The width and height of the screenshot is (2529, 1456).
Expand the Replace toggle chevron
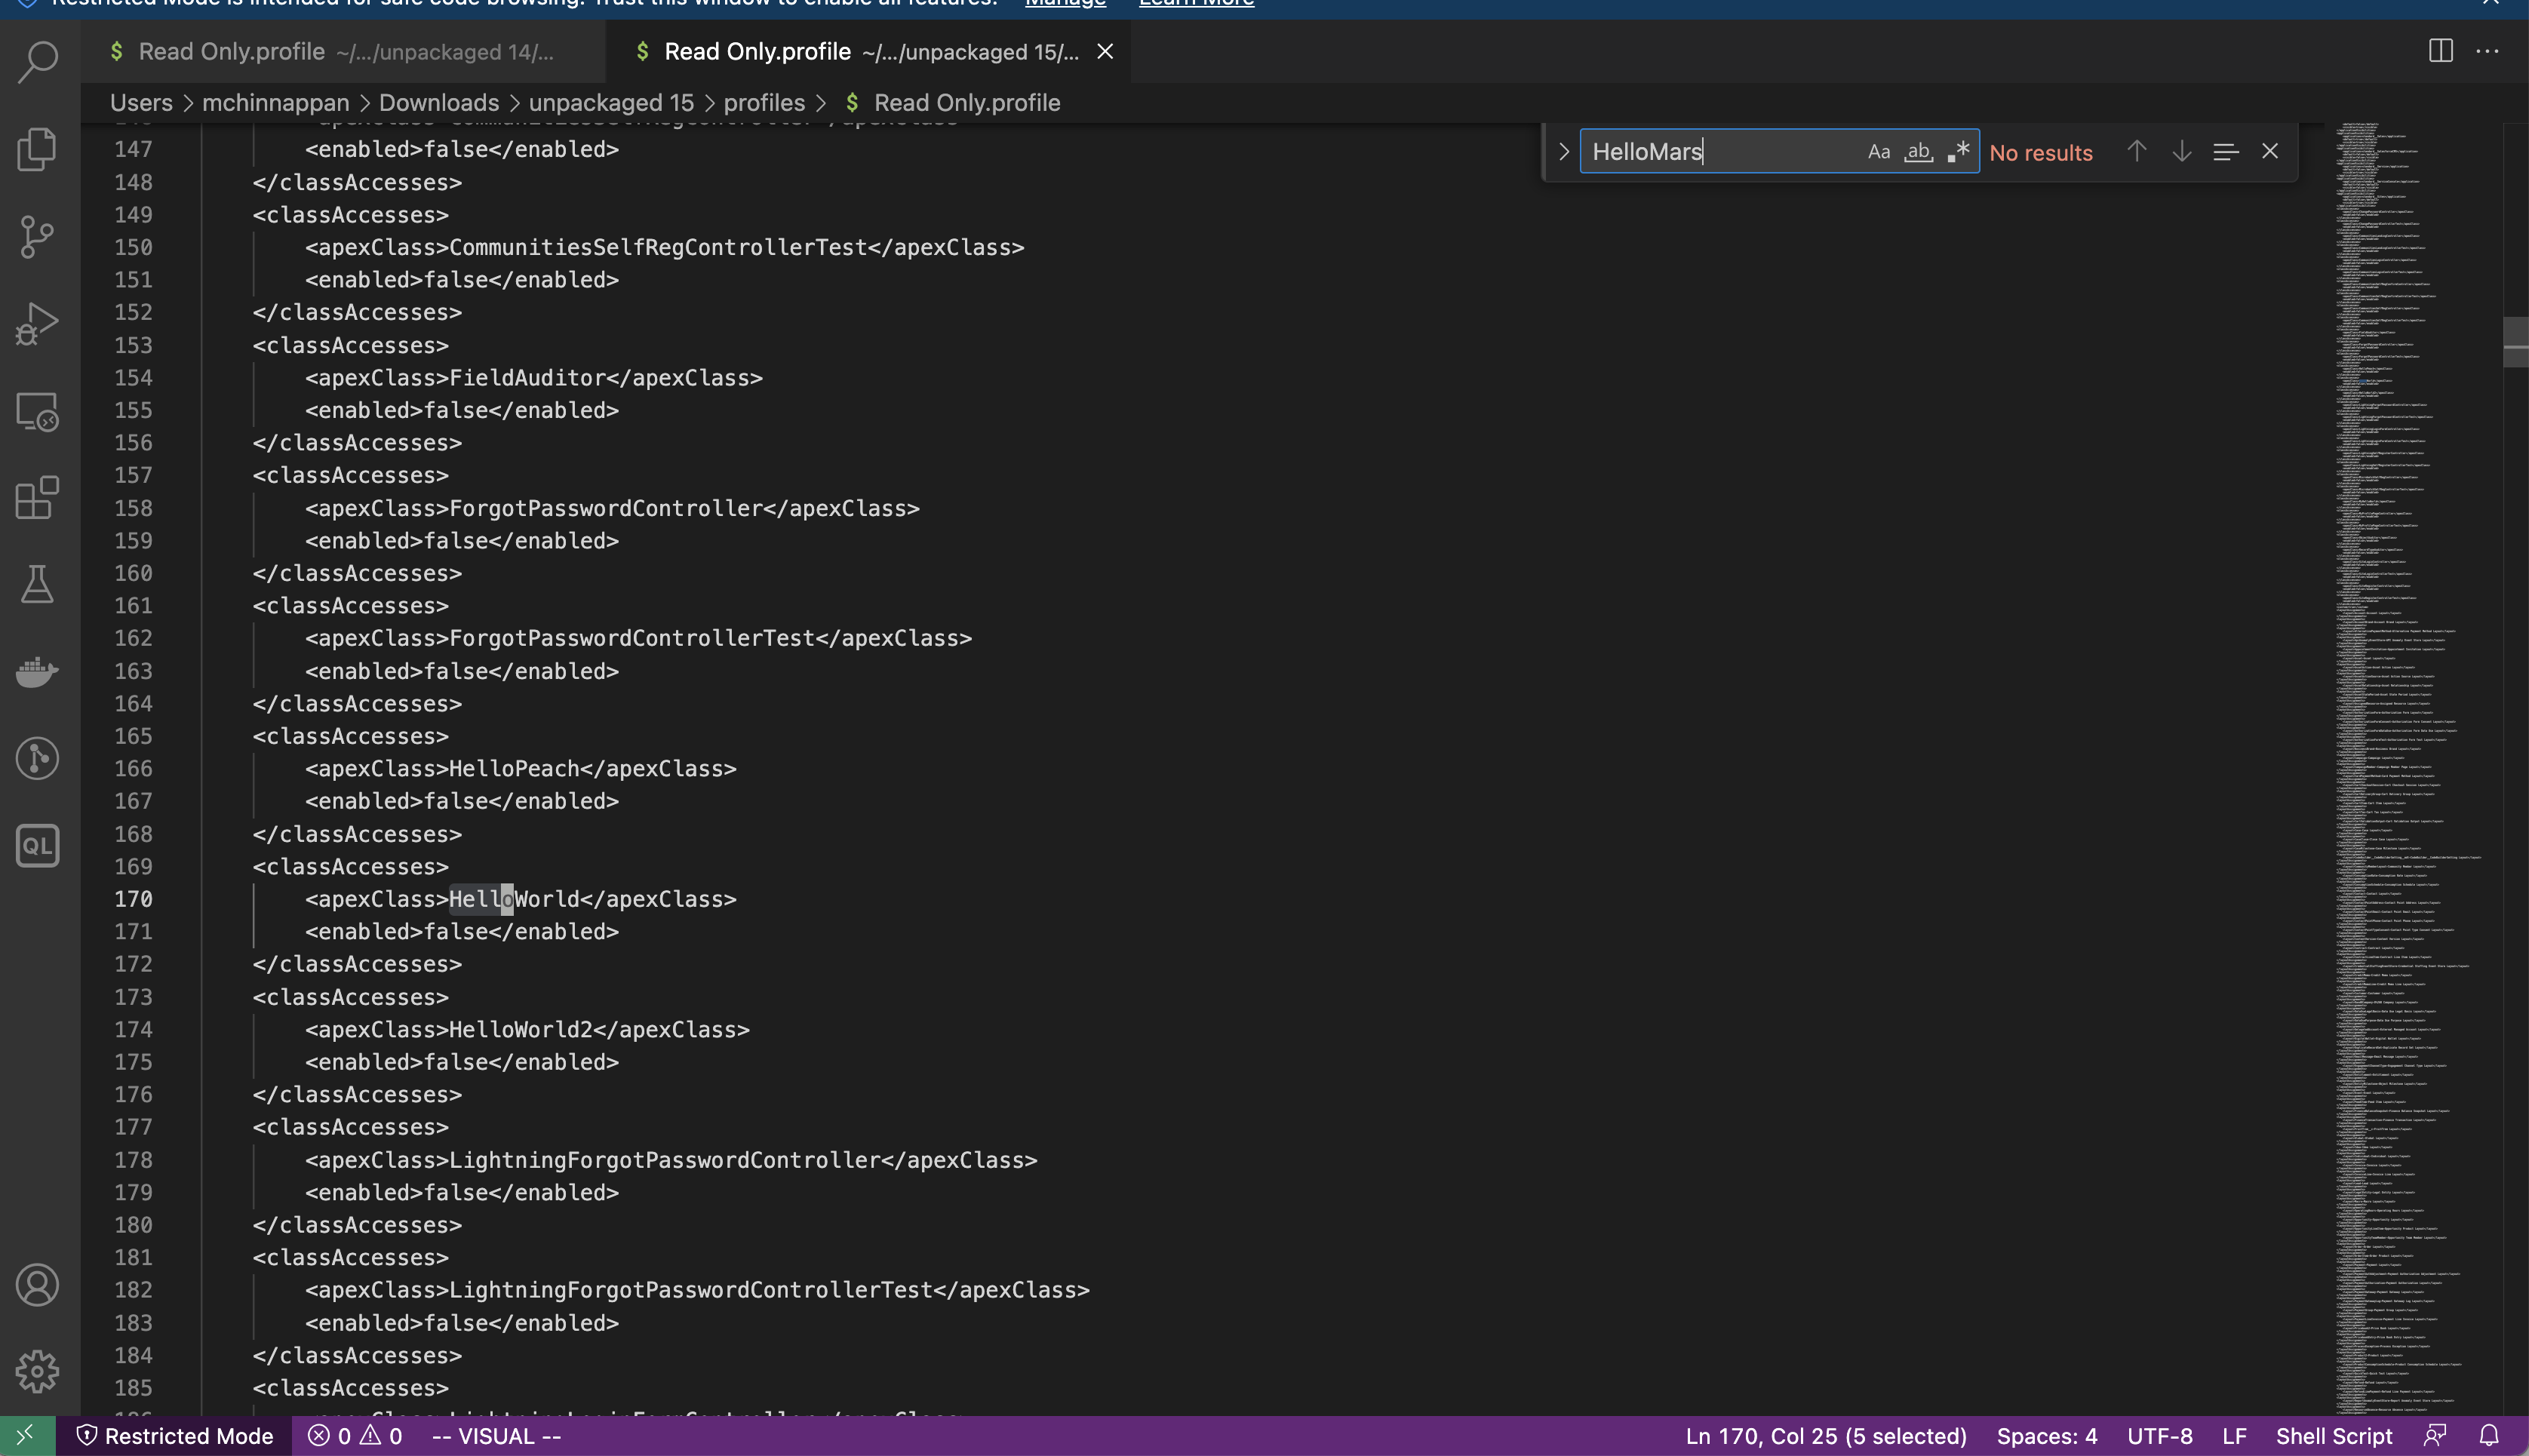(1564, 152)
